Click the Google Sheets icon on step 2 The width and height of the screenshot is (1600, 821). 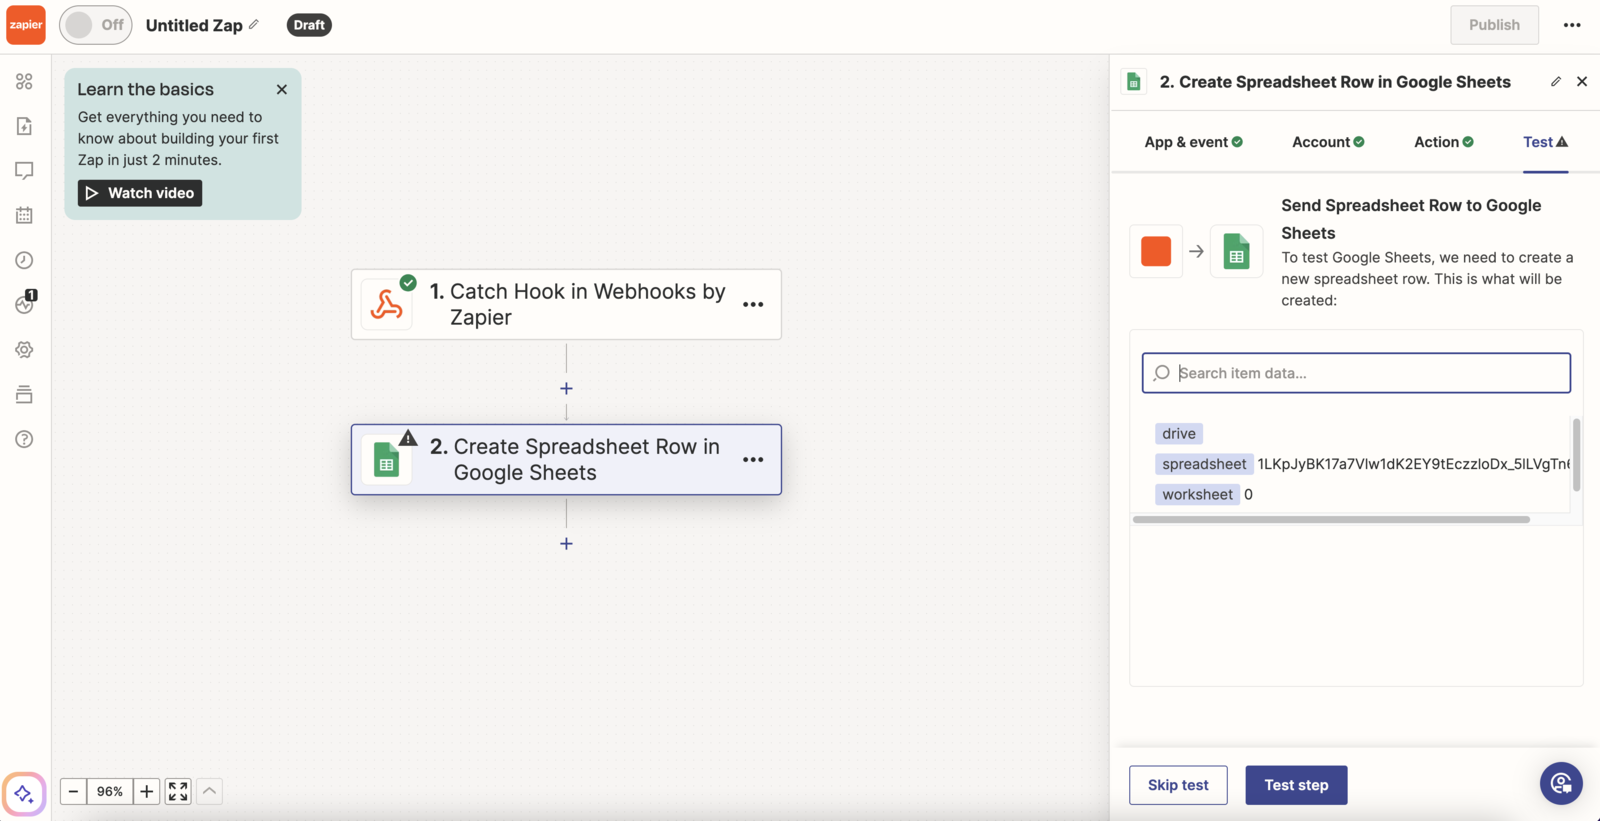click(386, 460)
